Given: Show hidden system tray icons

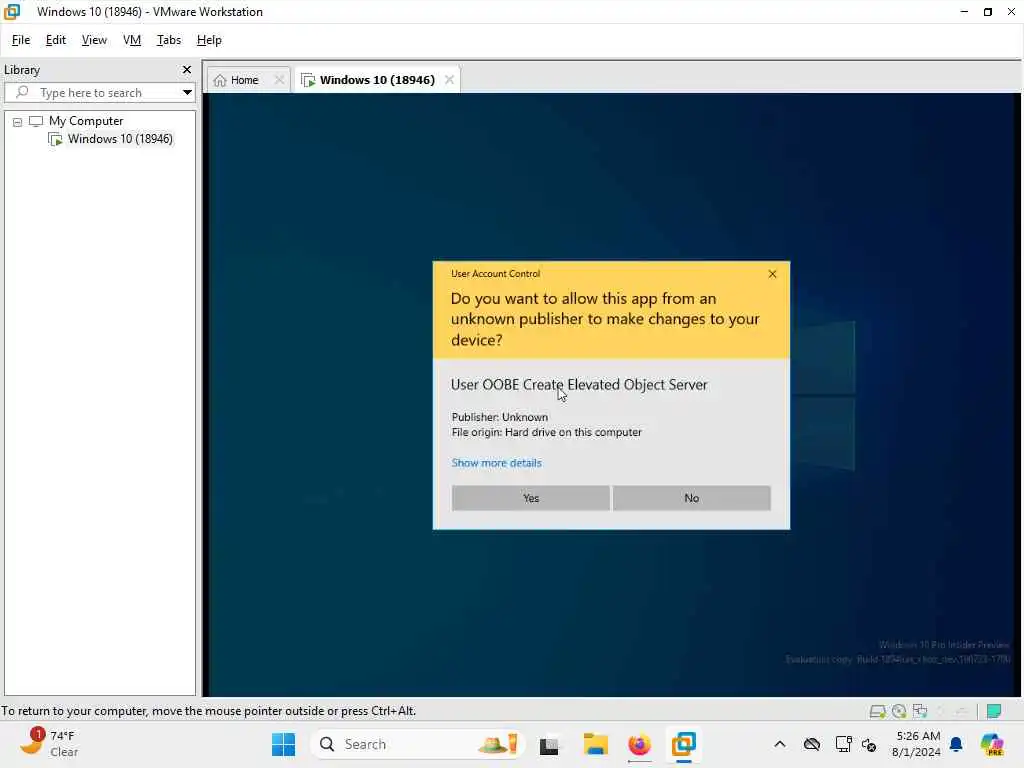Looking at the screenshot, I should pos(780,744).
